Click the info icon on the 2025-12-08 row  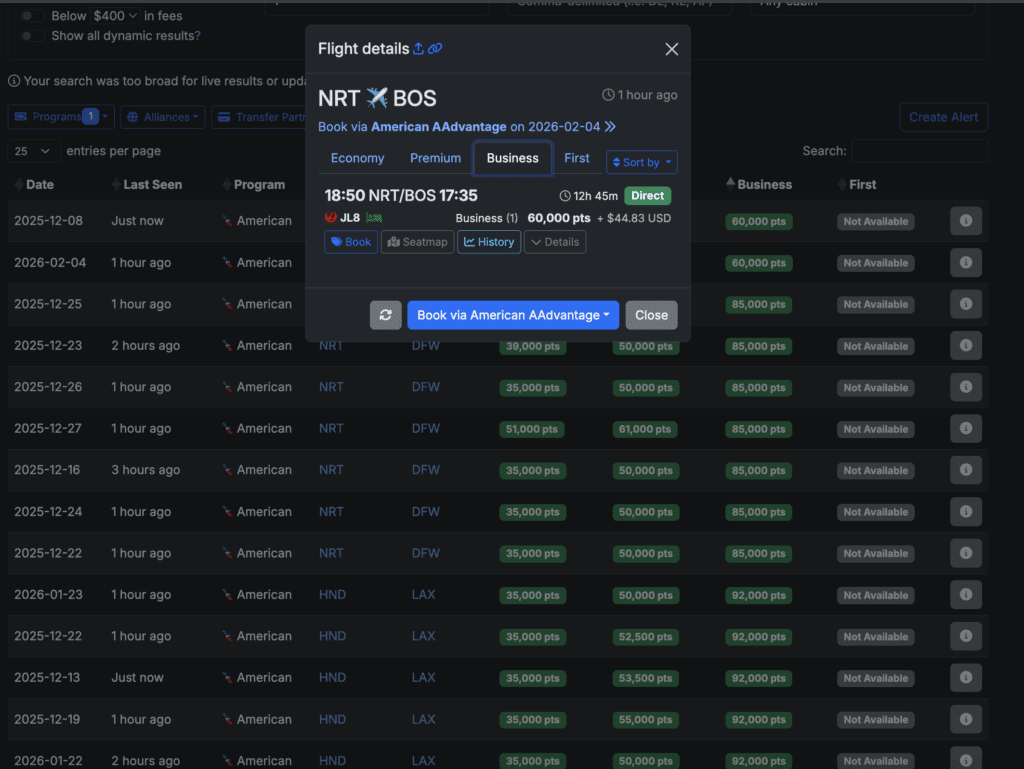965,221
